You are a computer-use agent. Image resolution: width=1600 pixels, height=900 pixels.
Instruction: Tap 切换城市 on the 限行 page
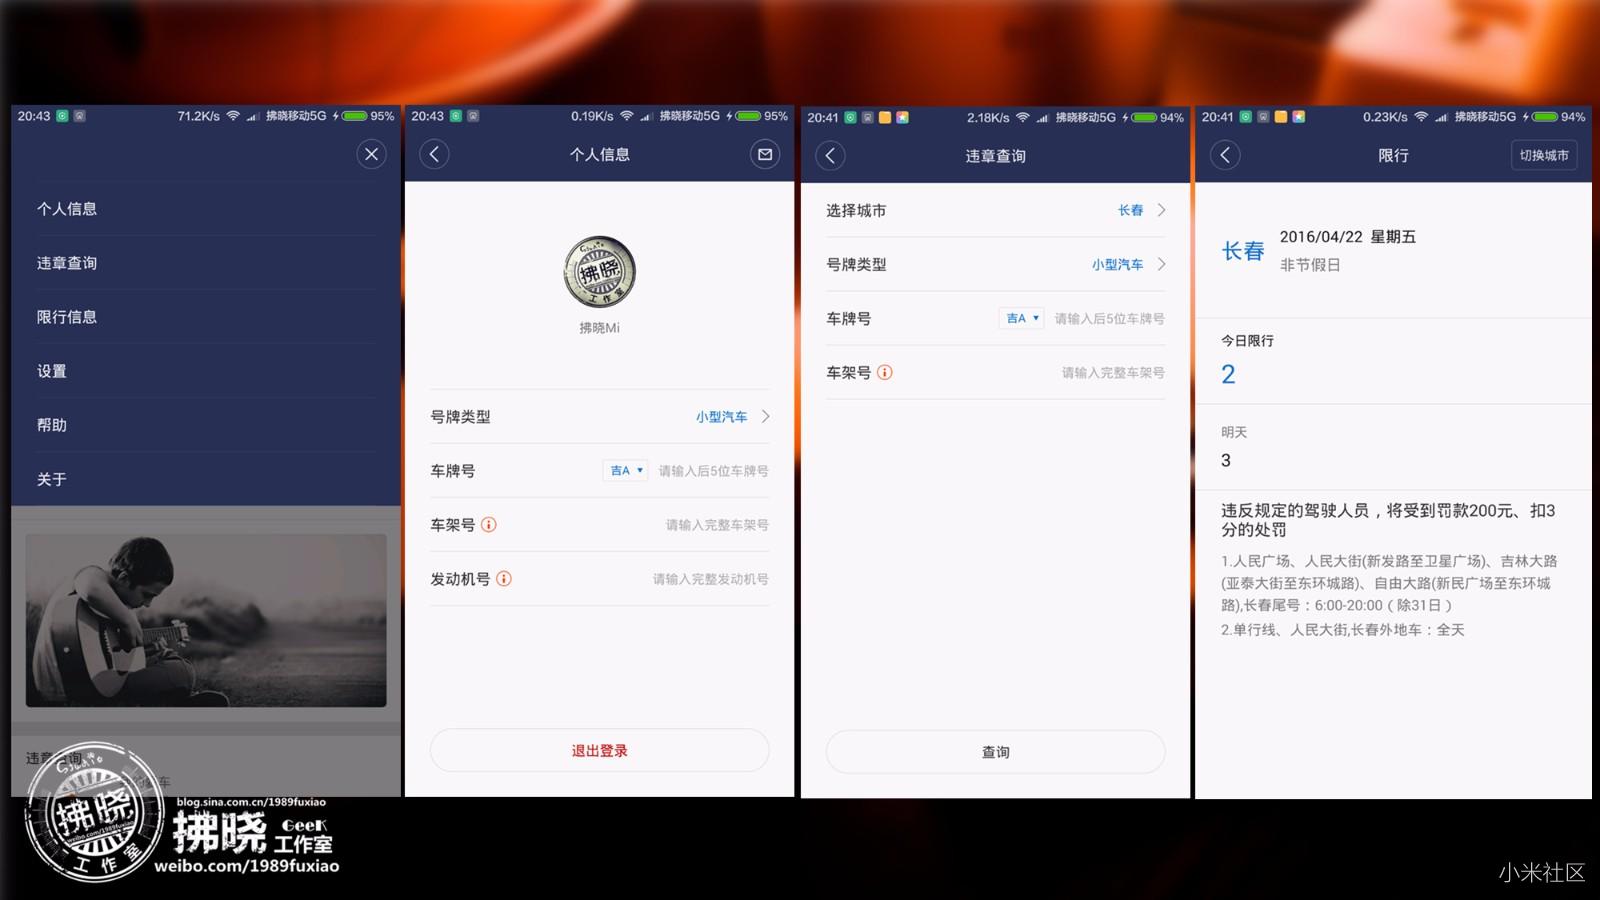(x=1543, y=156)
